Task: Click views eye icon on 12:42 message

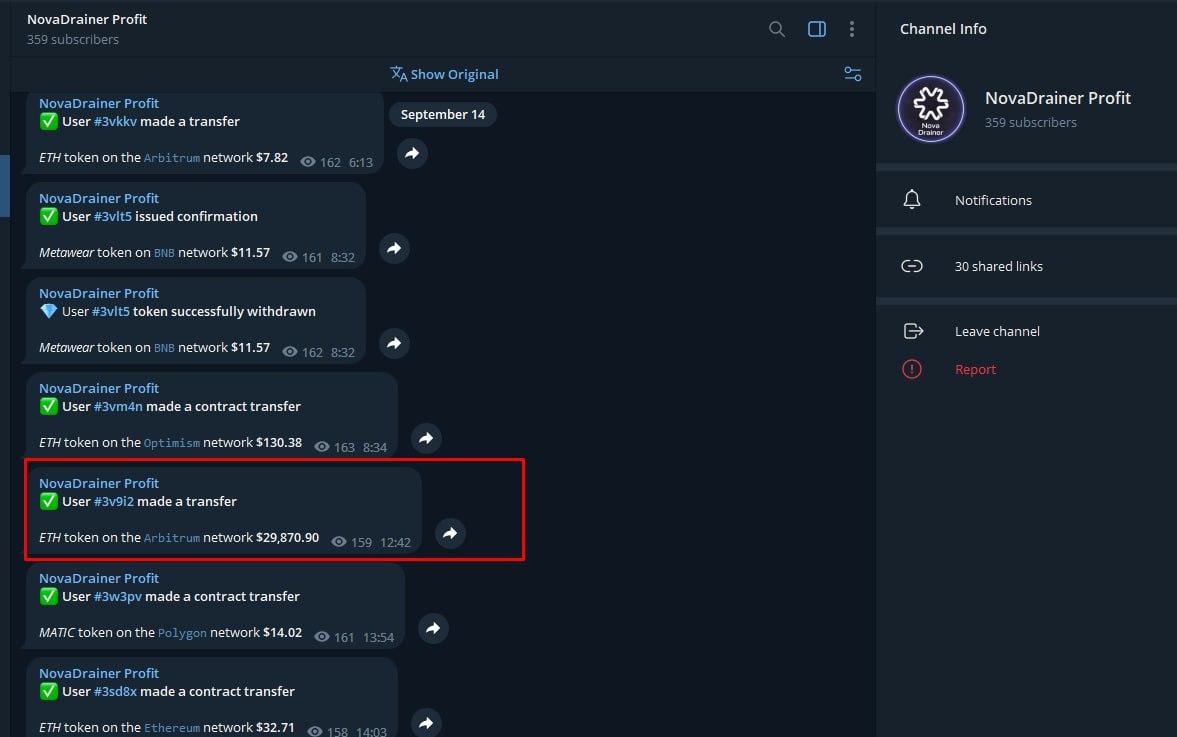Action: (339, 542)
